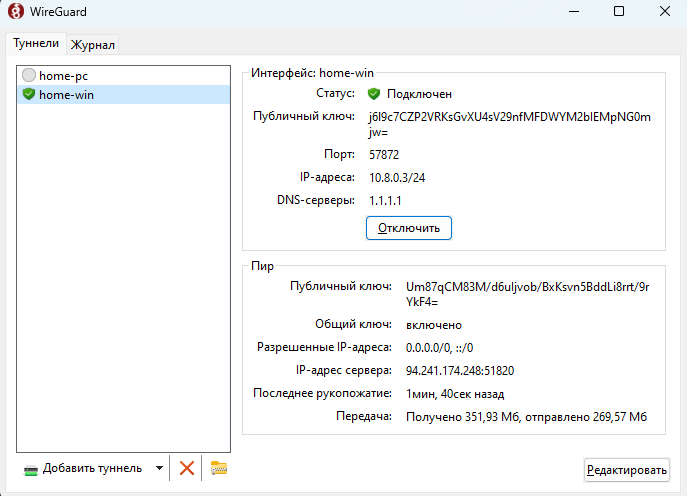
Task: Select the home-win tunnel entry
Action: click(x=69, y=94)
